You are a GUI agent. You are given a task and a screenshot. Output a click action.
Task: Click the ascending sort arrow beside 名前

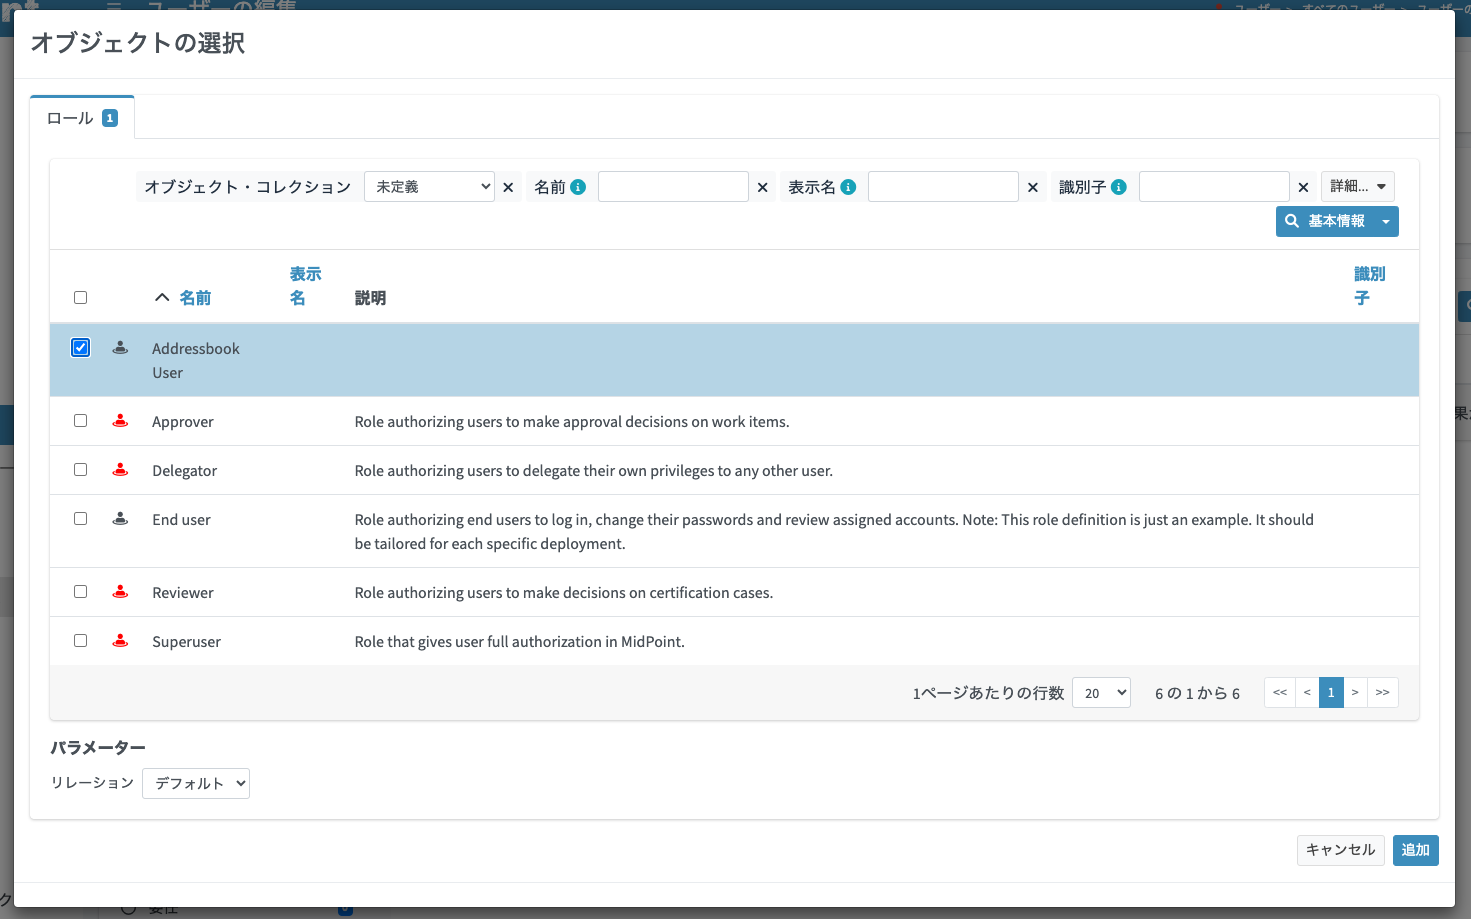point(162,298)
